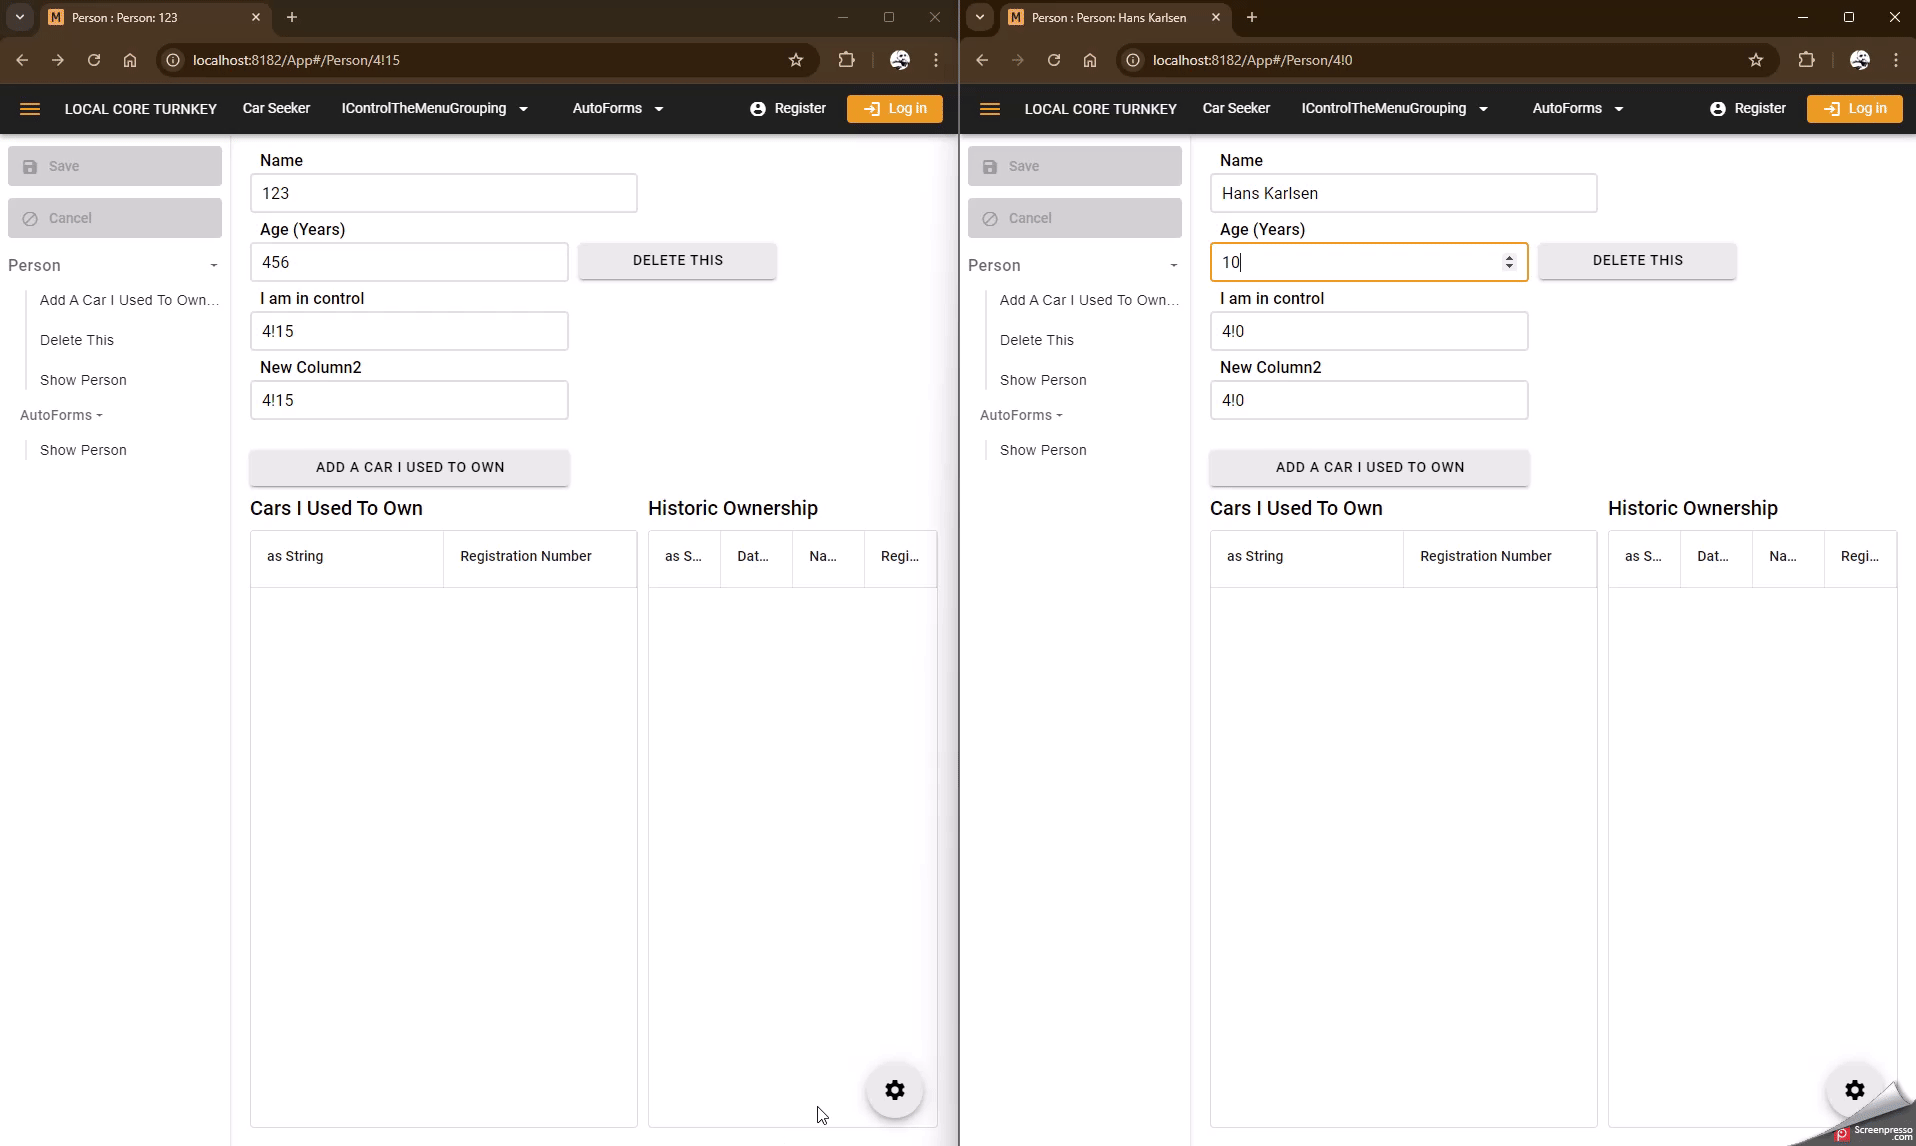Open hamburger menu in left window
Screen dimensions: 1916x1146
pos(30,108)
